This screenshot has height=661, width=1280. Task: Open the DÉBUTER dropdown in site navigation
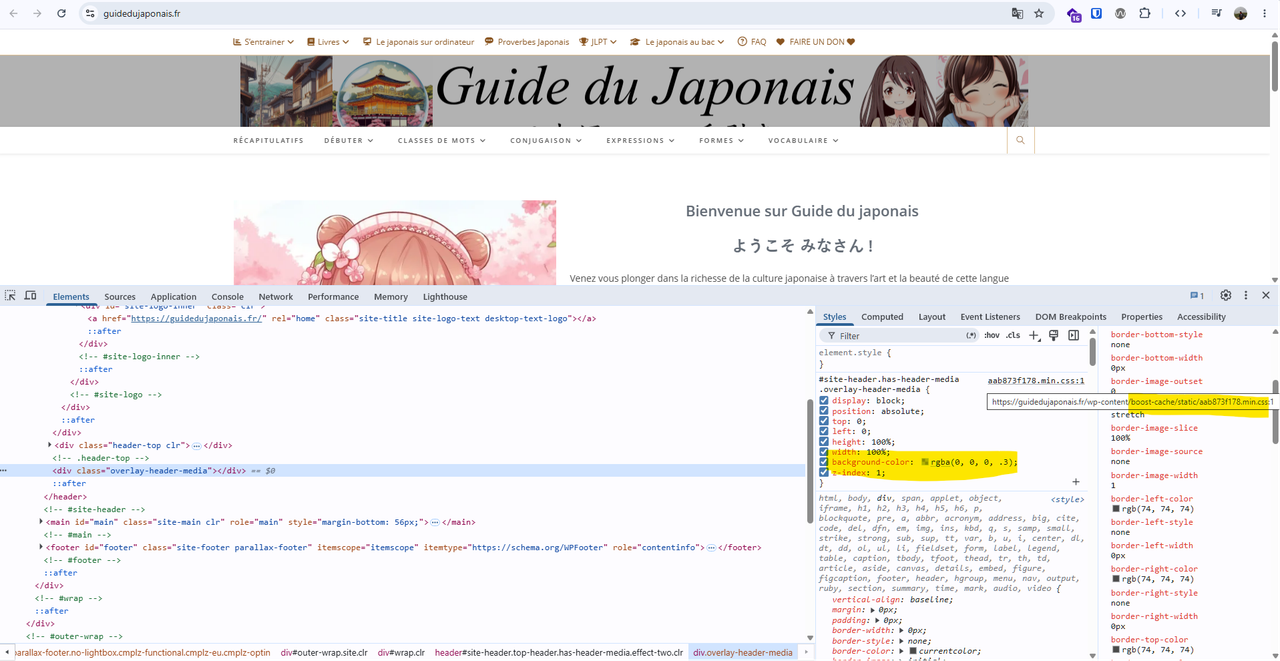[x=348, y=141]
